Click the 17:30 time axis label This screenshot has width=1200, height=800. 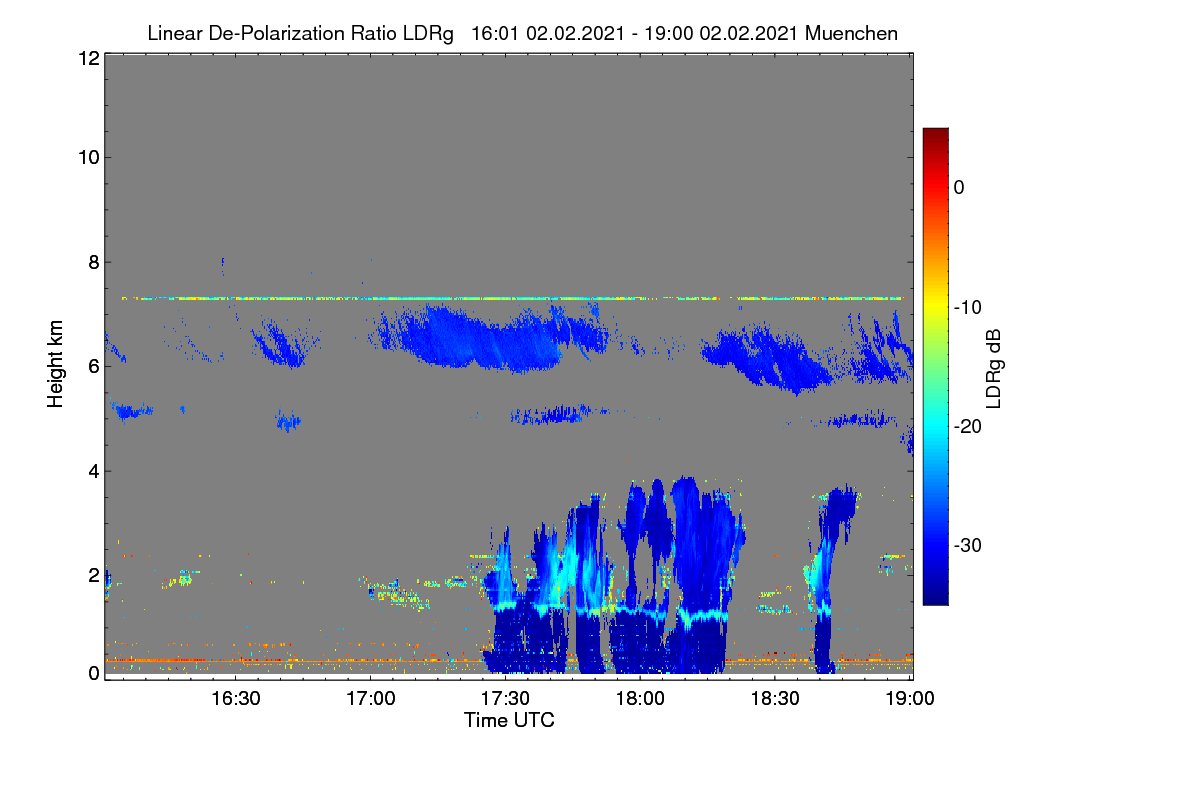click(505, 699)
